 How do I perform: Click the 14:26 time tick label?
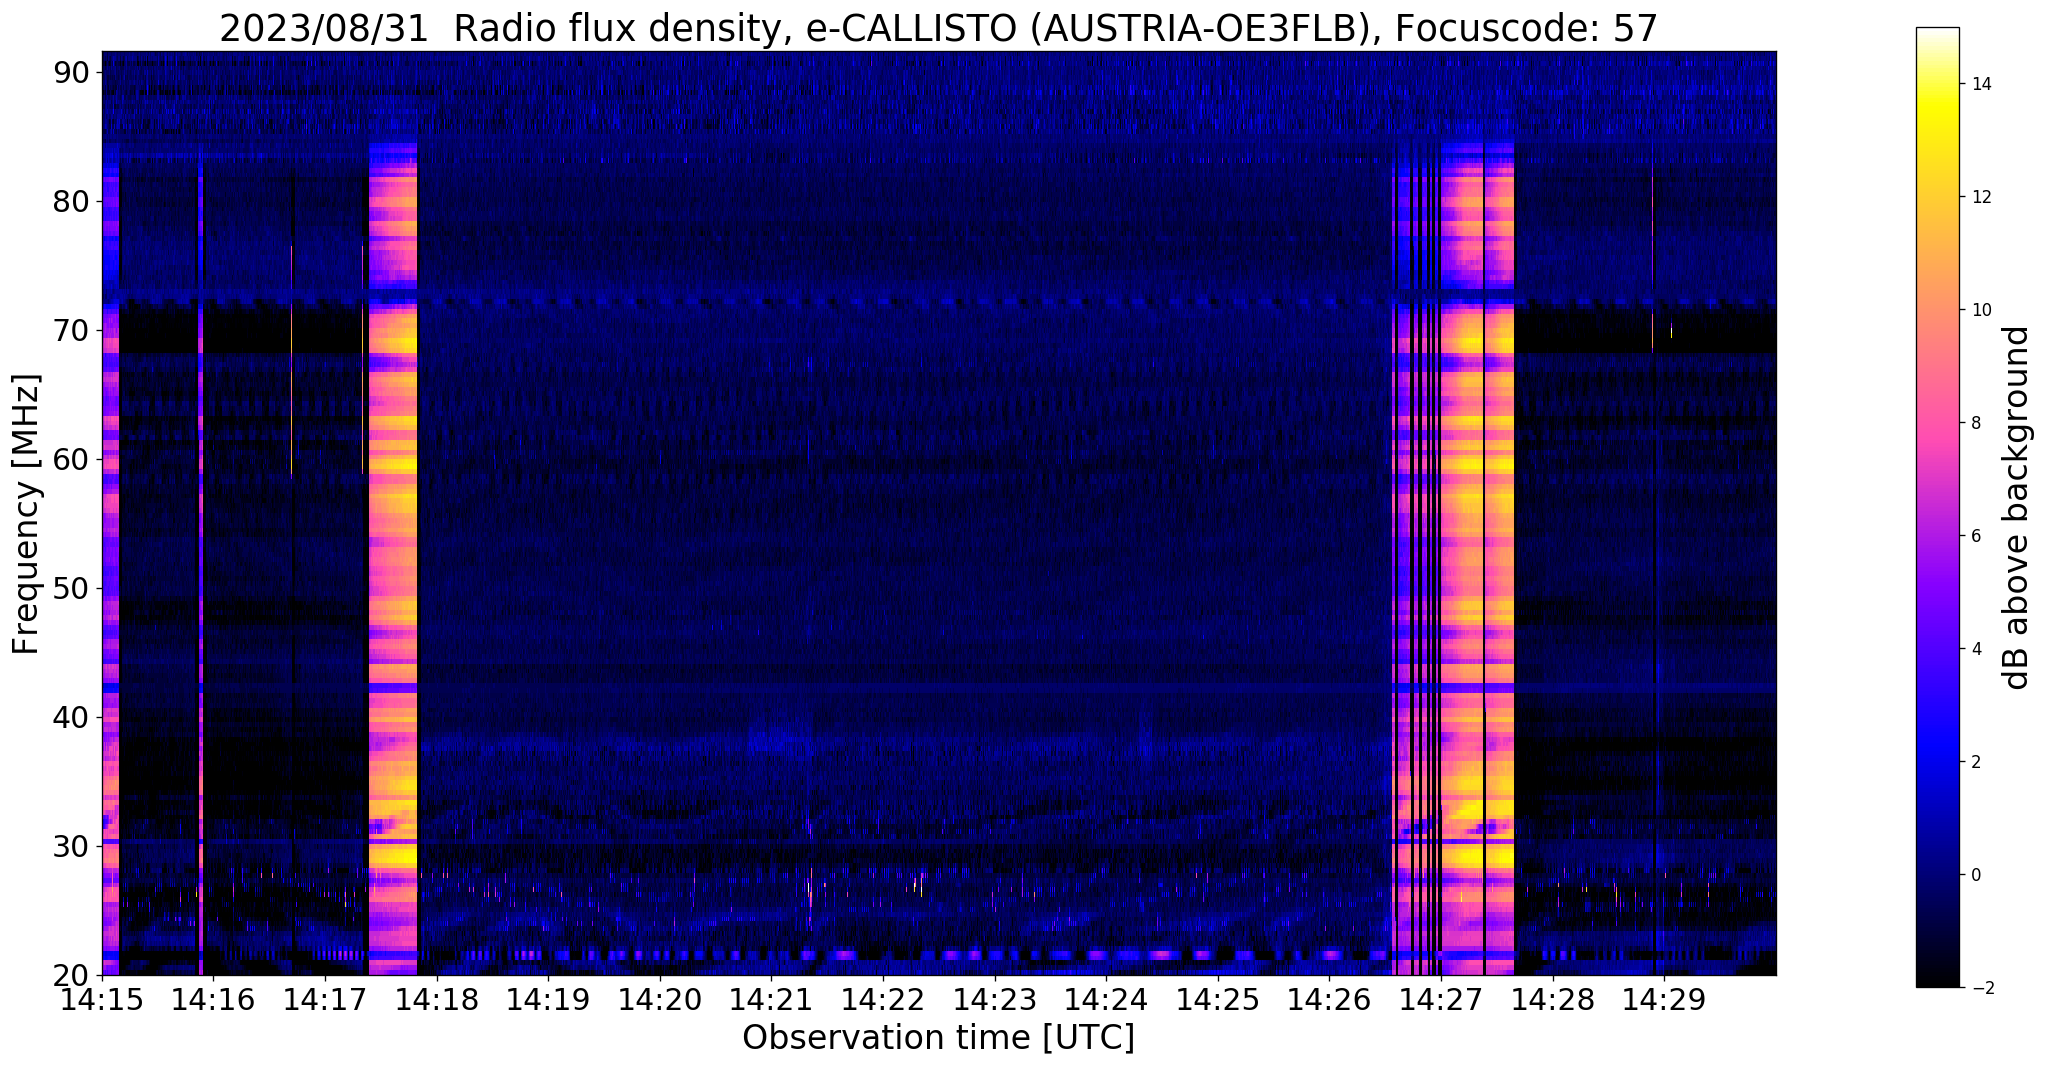point(1330,1000)
